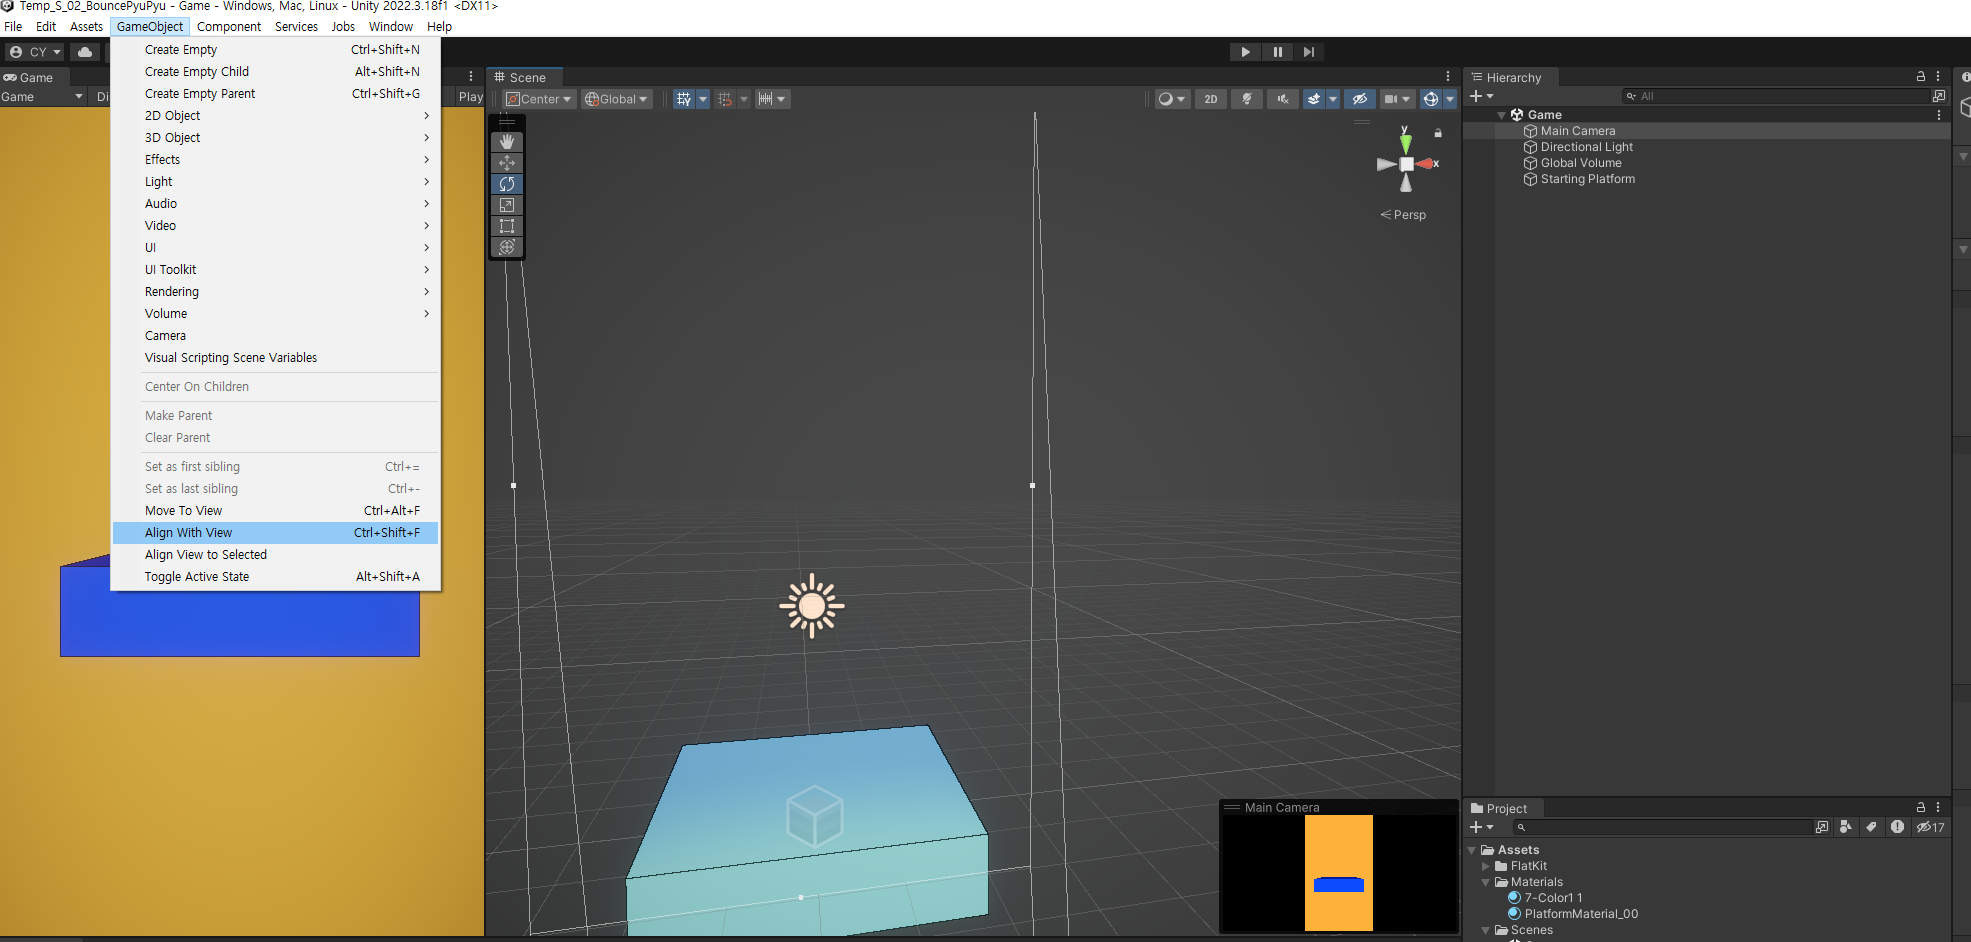
Task: Open the Scene camera settings
Action: pos(1397,99)
